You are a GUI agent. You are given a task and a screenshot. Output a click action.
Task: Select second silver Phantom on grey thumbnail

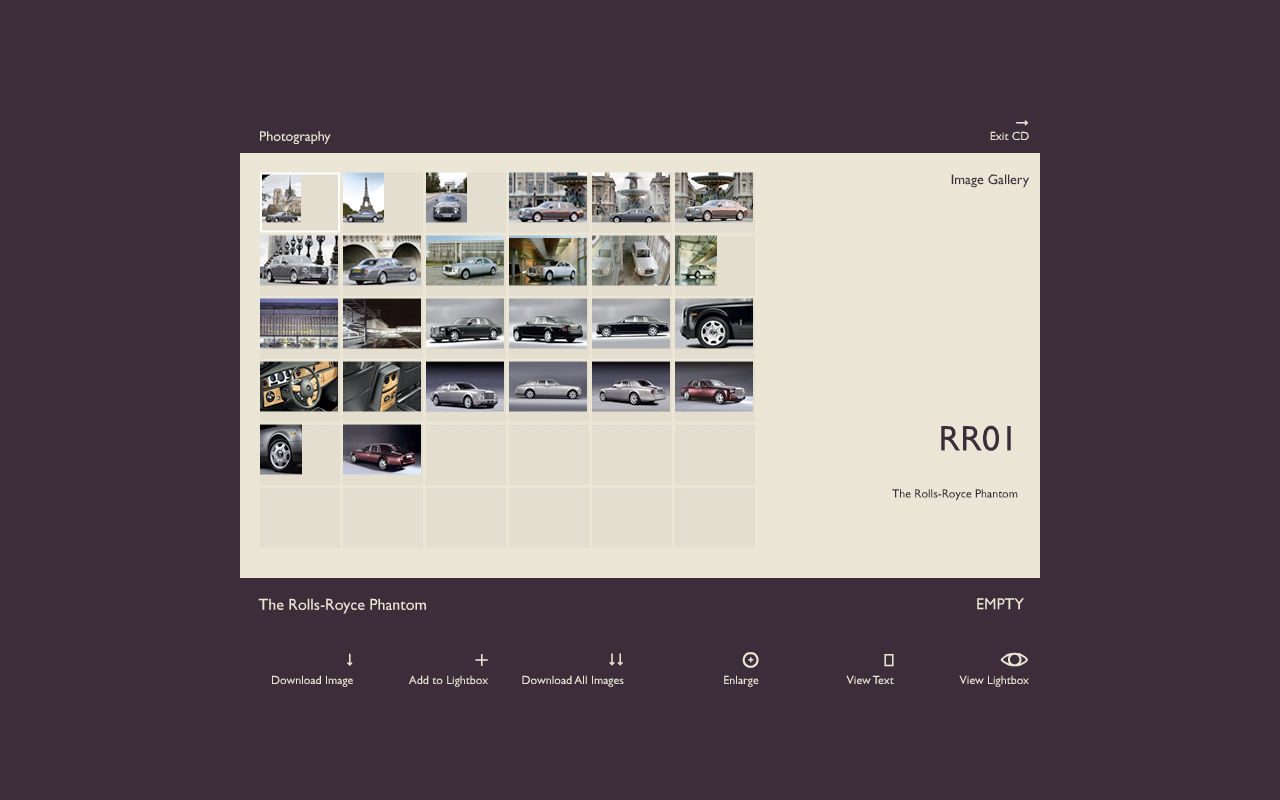coord(631,387)
